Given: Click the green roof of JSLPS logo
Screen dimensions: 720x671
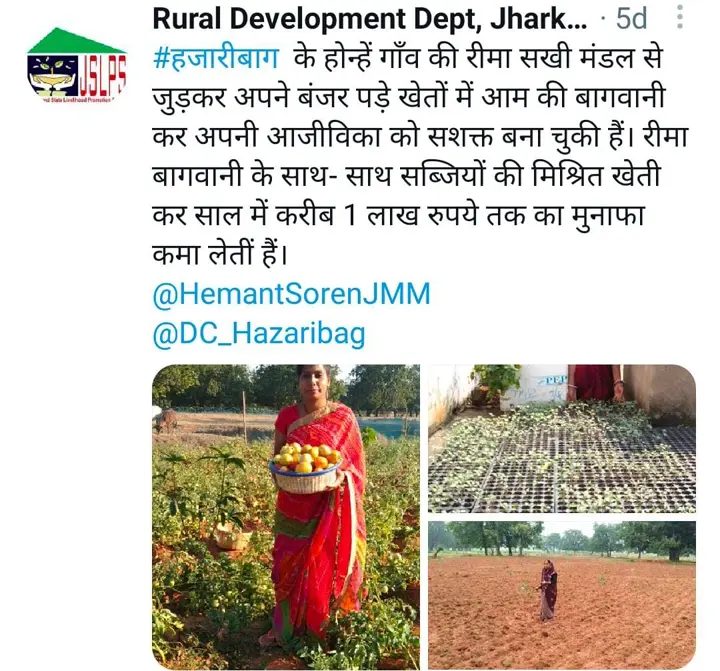Looking at the screenshot, I should coord(73,41).
